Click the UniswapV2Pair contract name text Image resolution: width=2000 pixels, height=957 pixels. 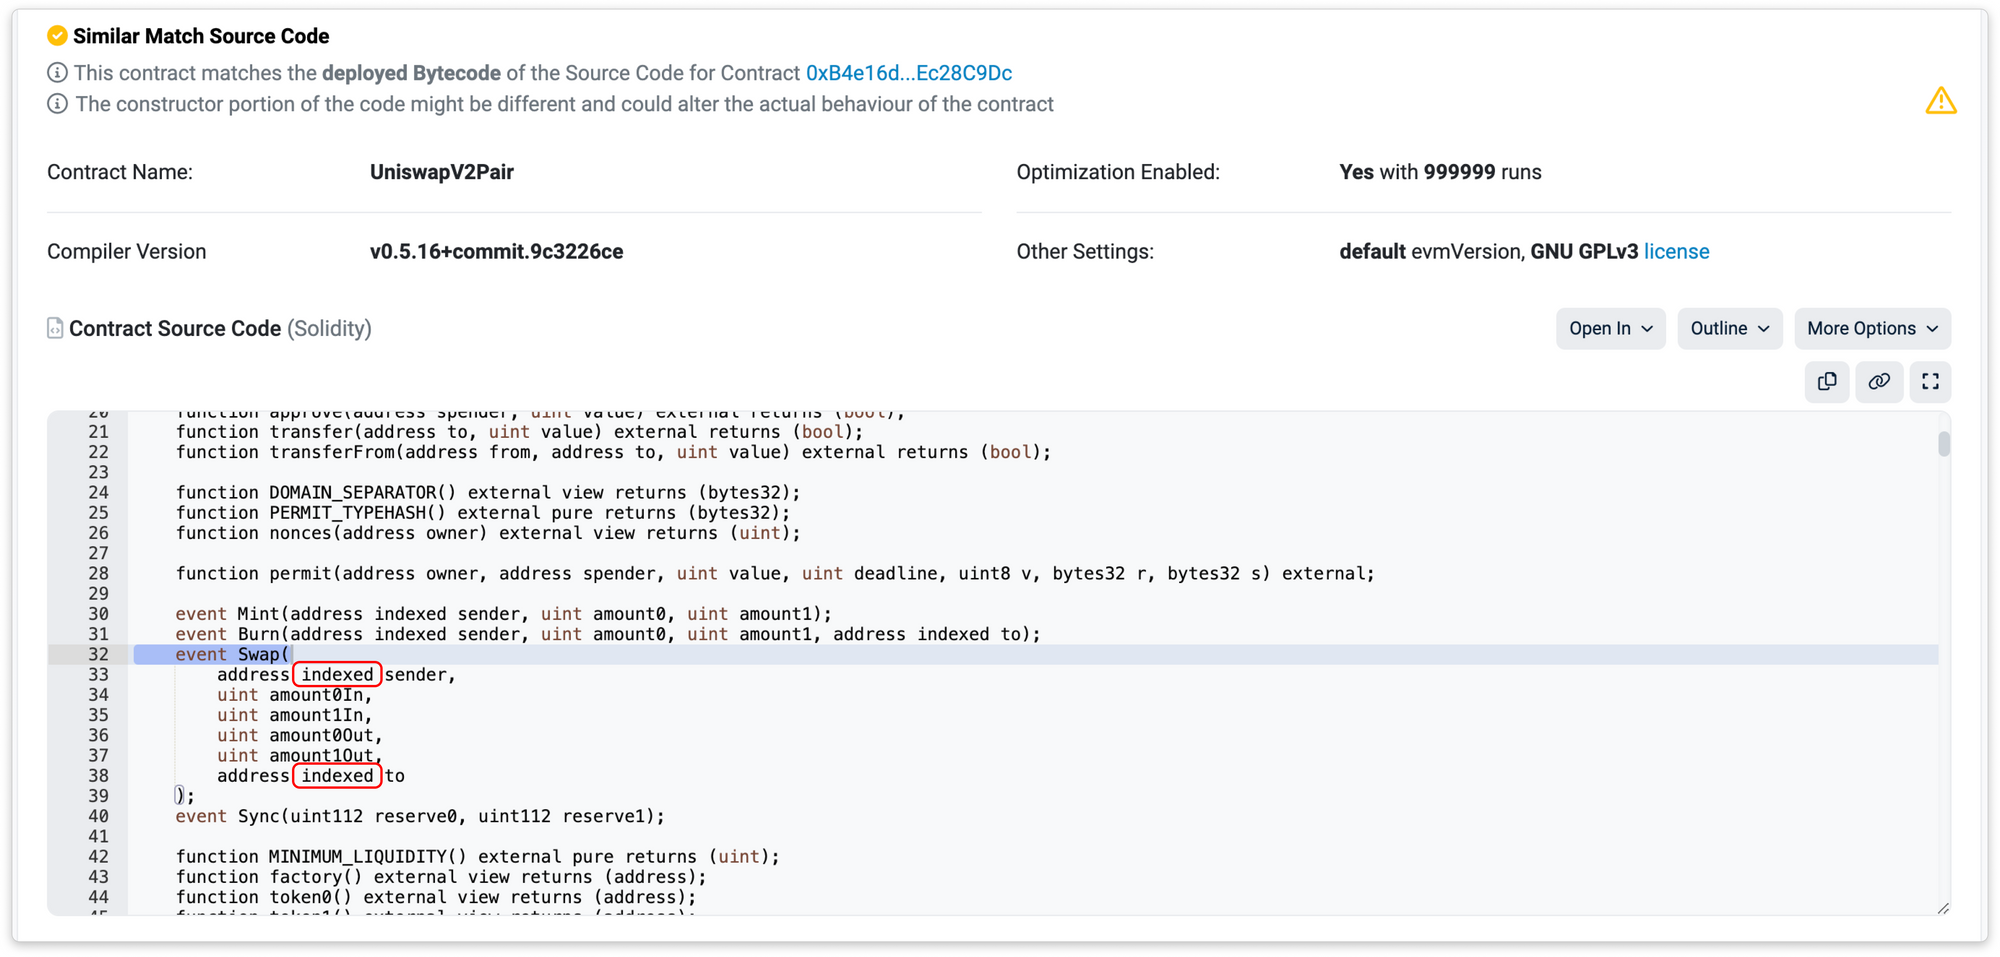tap(441, 172)
